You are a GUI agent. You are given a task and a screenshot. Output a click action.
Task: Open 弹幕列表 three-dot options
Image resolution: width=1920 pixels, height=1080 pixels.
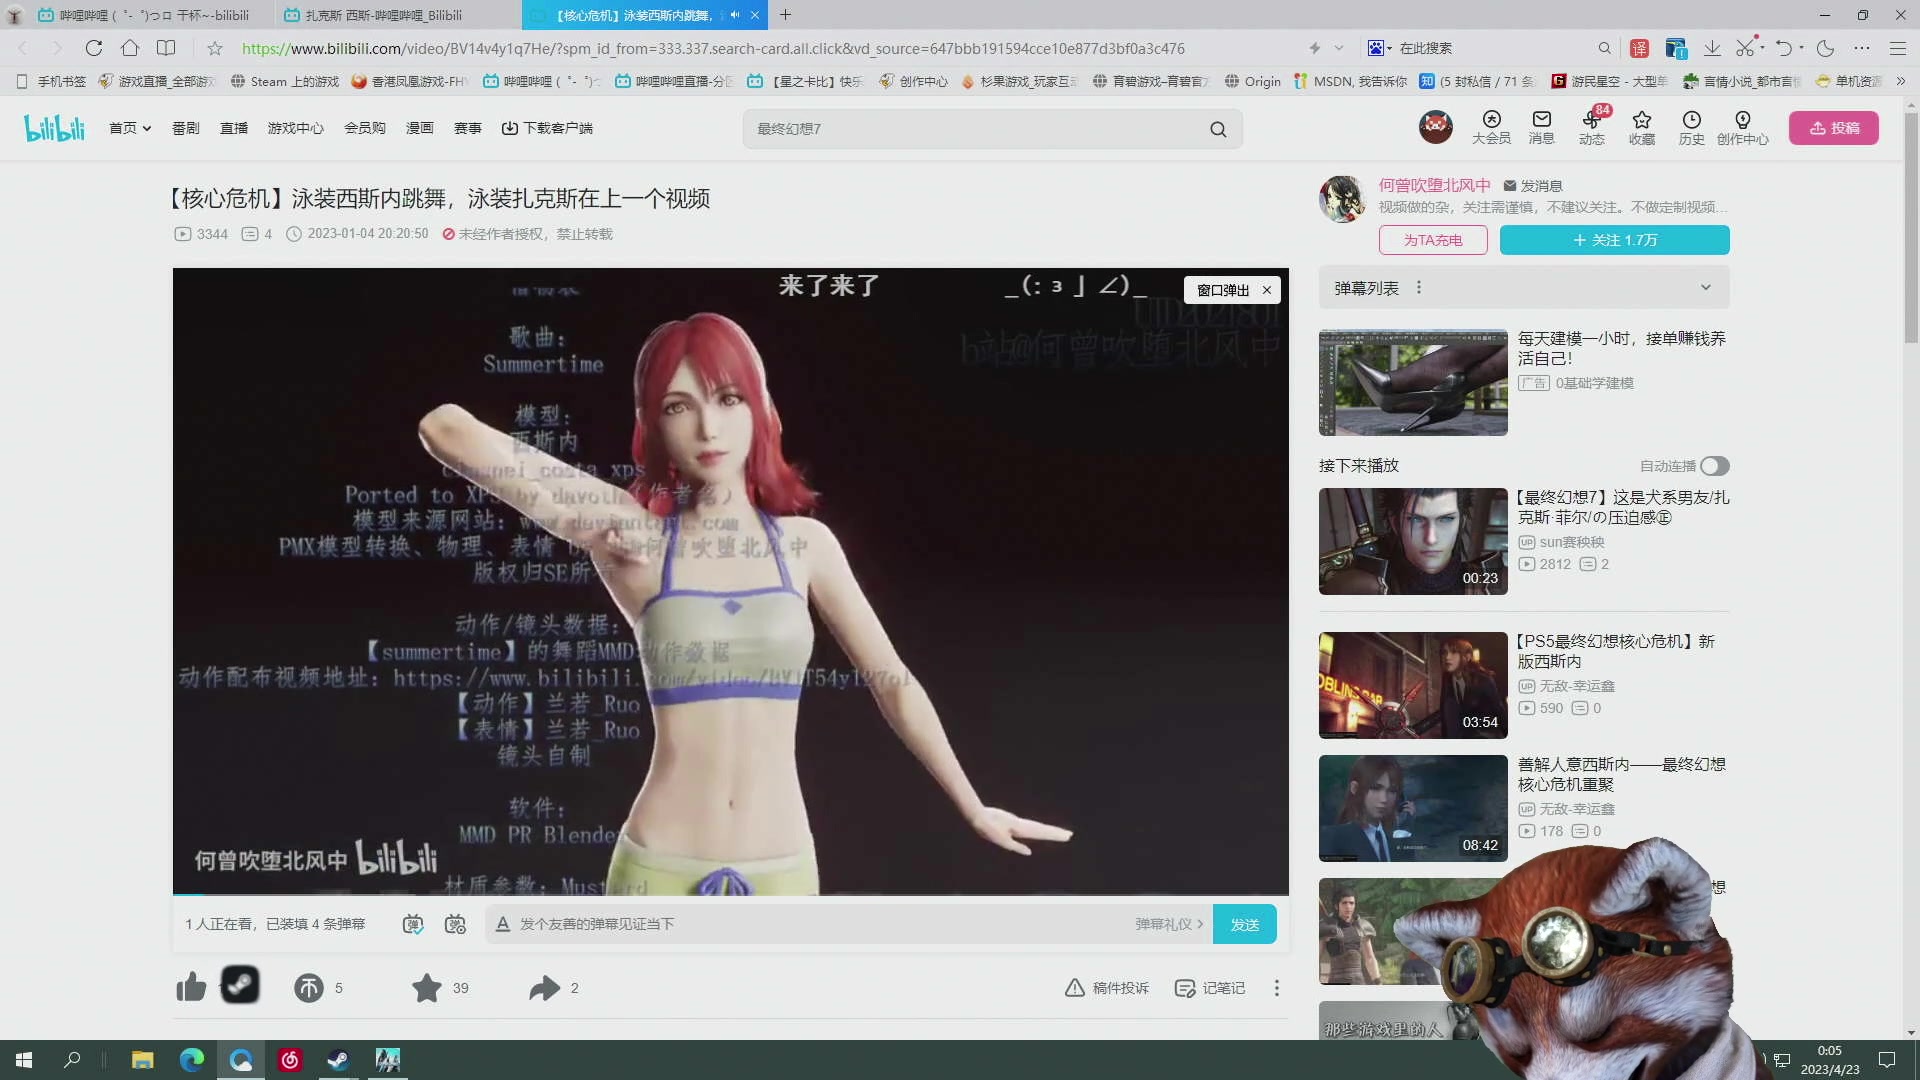pyautogui.click(x=1418, y=288)
